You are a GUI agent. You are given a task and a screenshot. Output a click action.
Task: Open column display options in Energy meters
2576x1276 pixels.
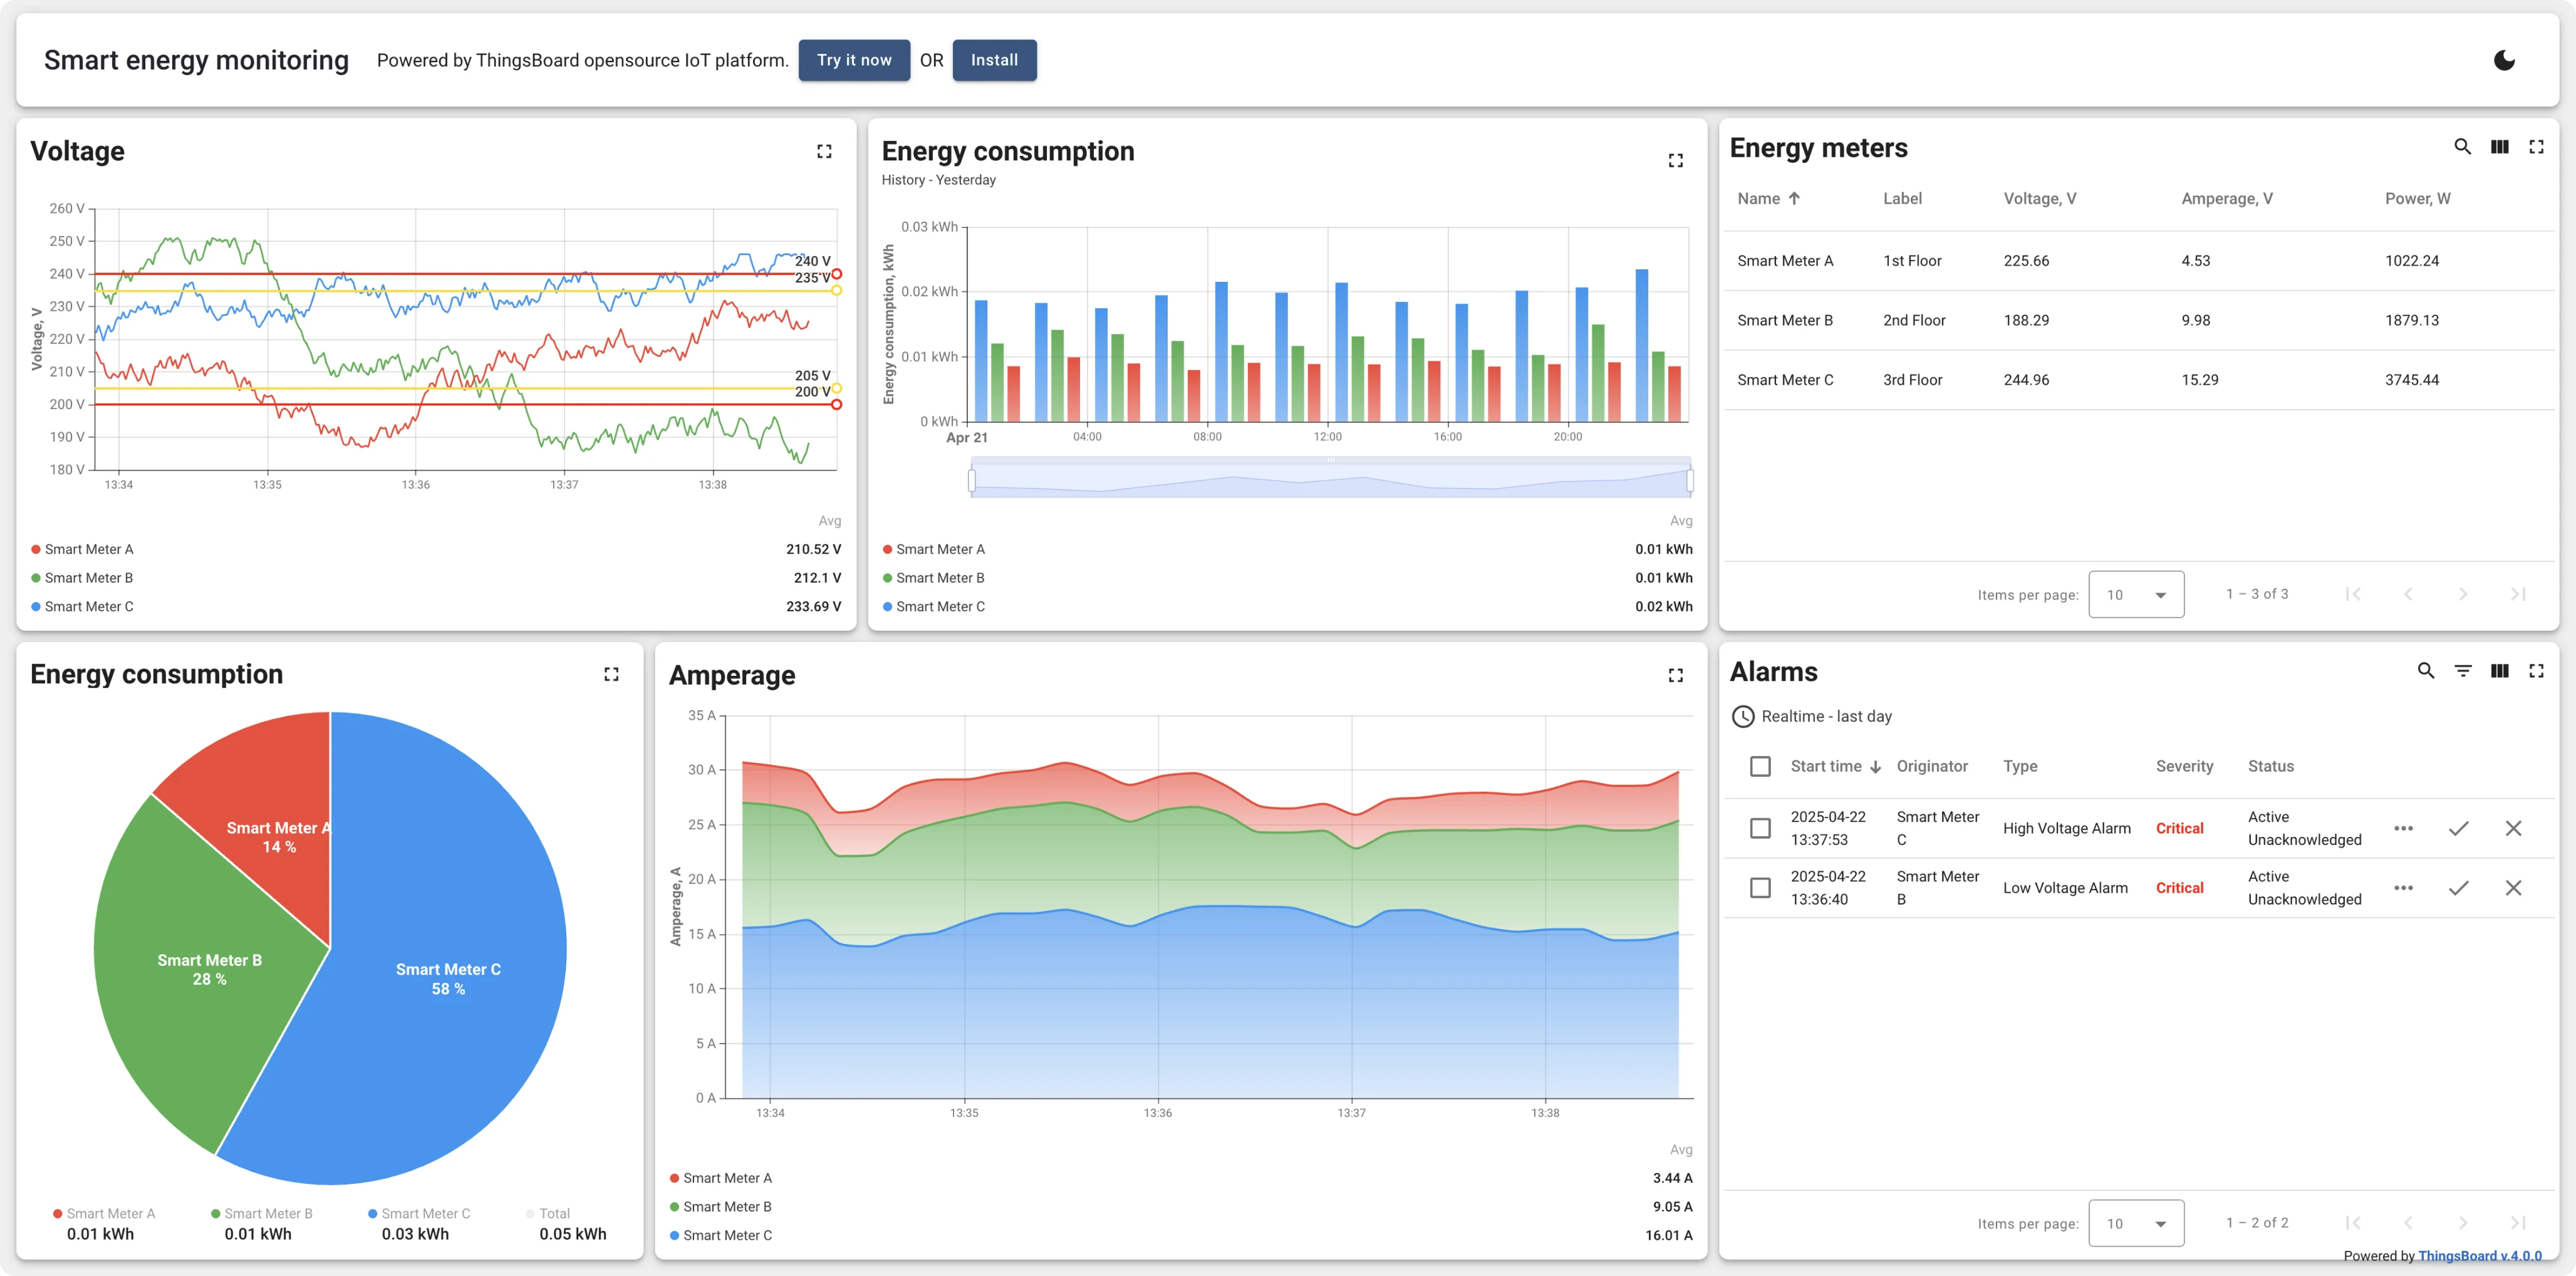point(2499,146)
